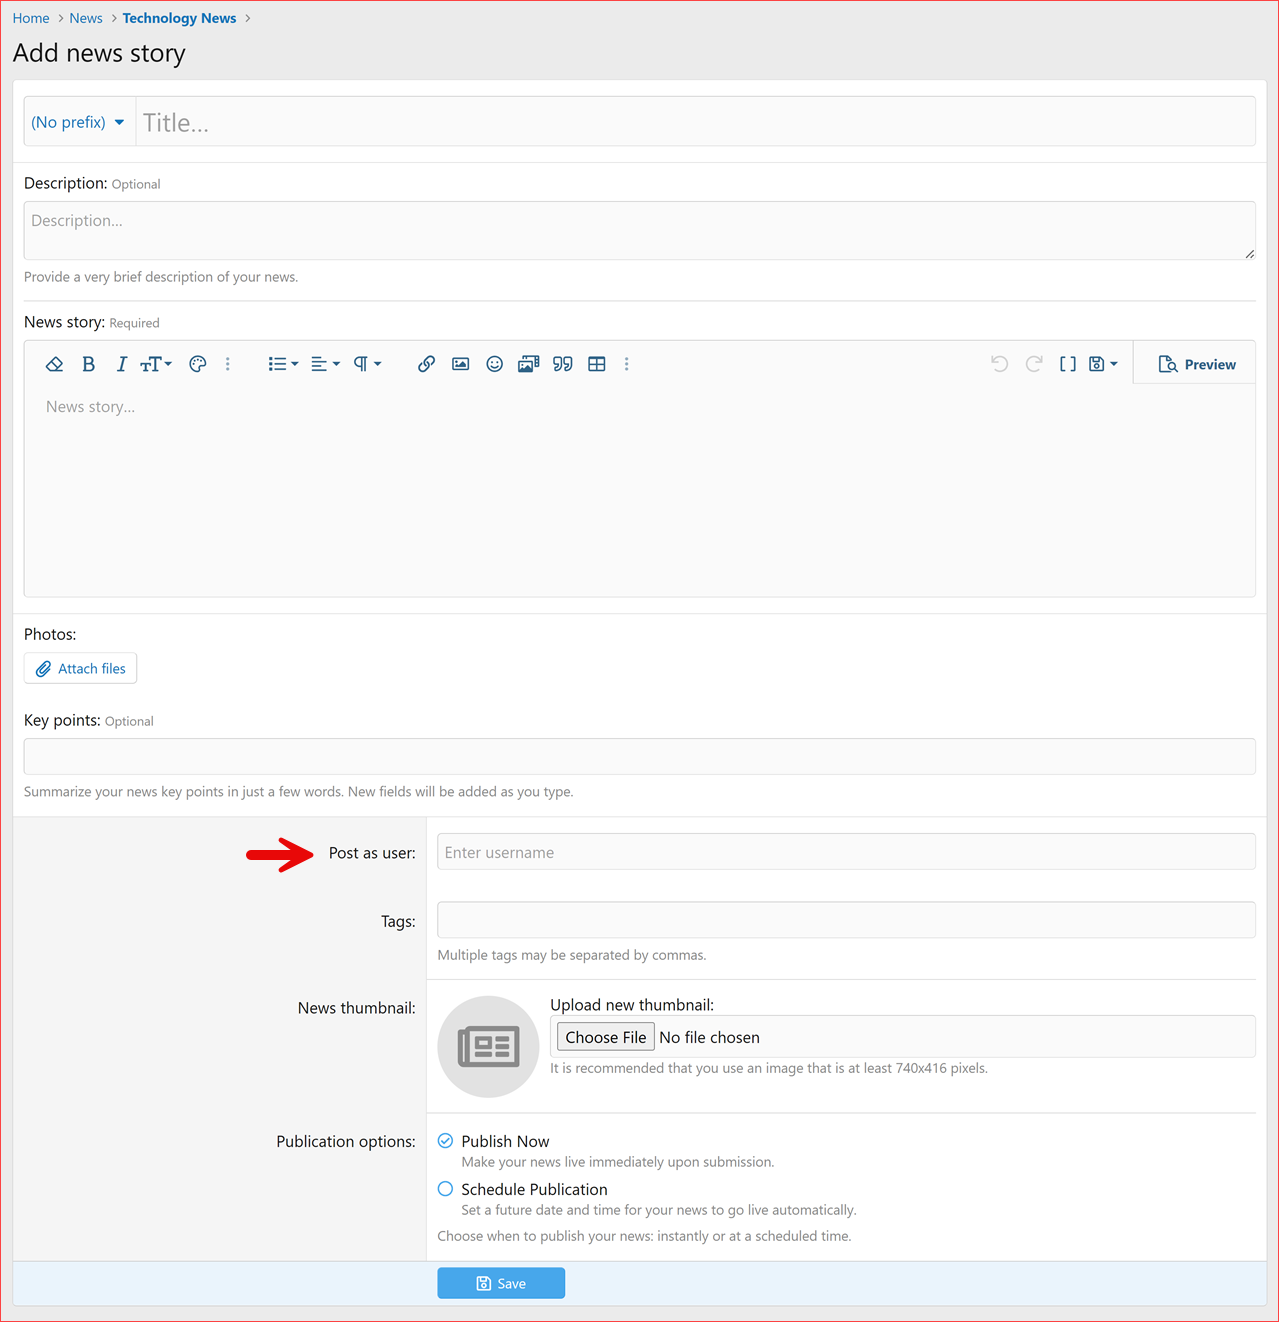Screen dimensions: 1279x1322
Task: Open the paragraph alignment dropdown
Action: click(x=322, y=364)
